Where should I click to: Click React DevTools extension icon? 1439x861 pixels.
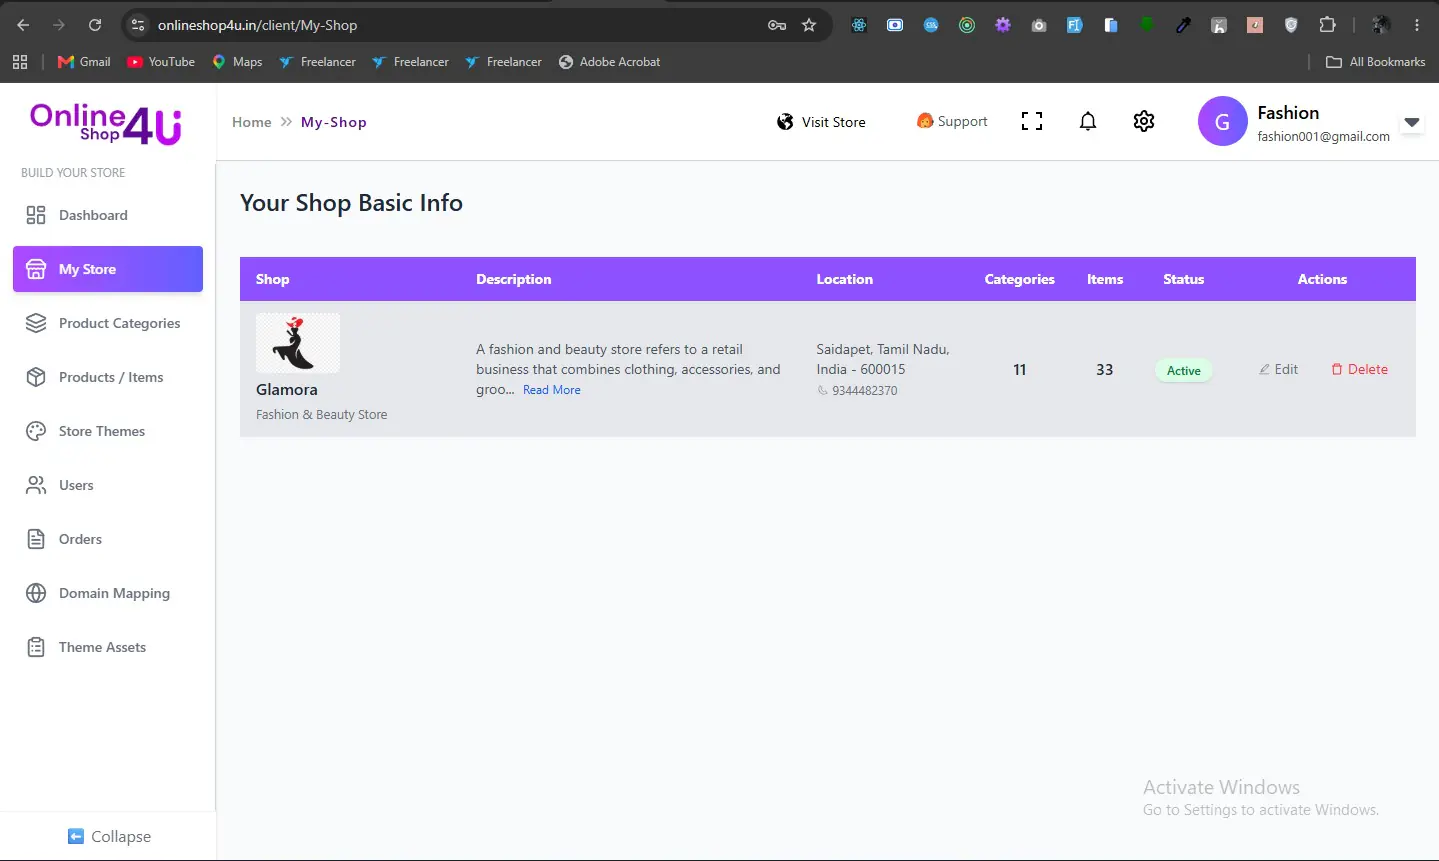point(859,25)
